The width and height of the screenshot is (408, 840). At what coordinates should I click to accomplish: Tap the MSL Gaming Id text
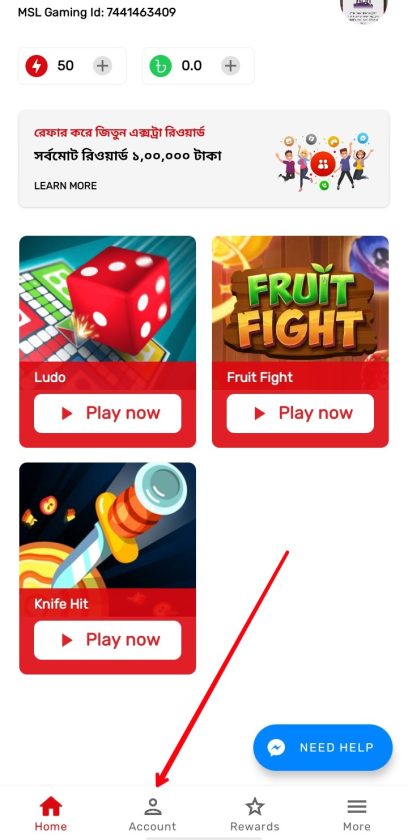click(x=97, y=12)
